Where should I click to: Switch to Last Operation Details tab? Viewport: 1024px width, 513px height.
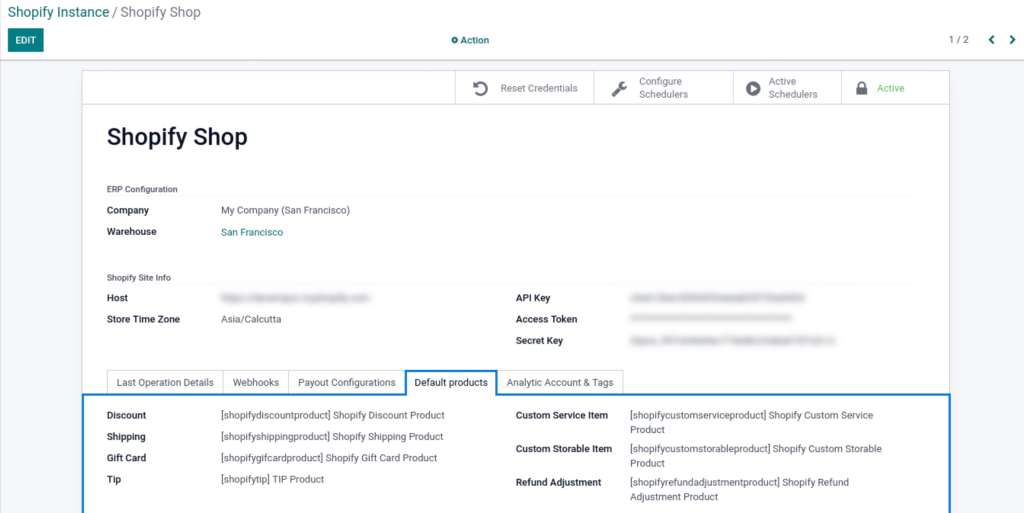point(165,382)
